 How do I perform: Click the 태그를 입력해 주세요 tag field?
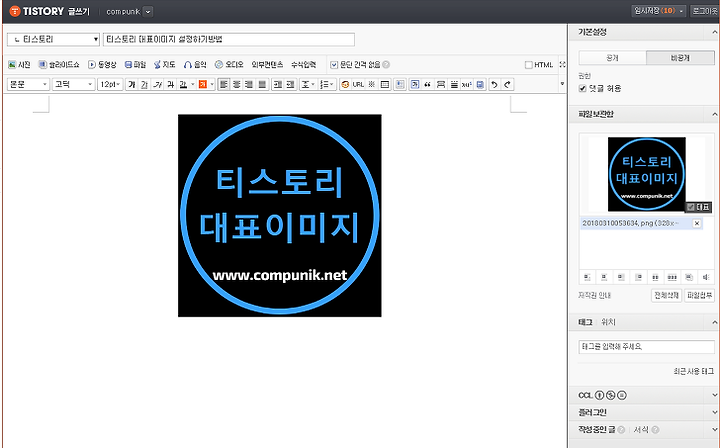coord(647,347)
